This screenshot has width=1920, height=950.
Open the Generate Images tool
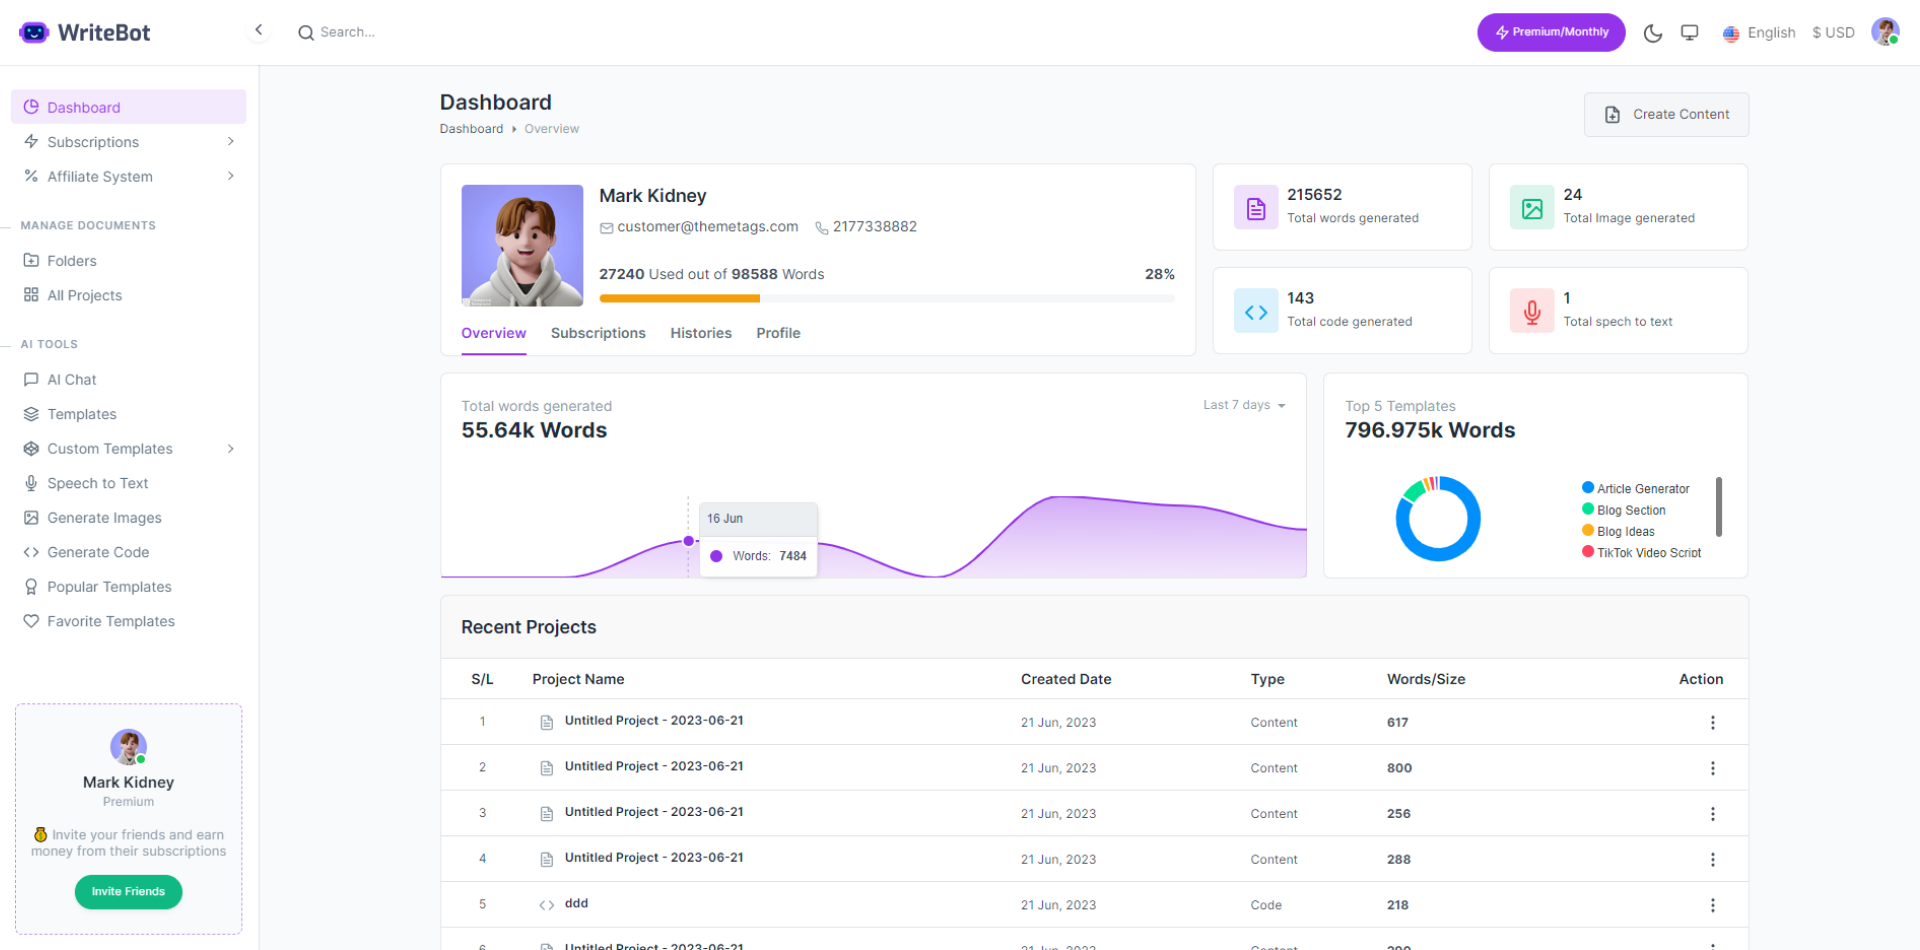pos(104,517)
